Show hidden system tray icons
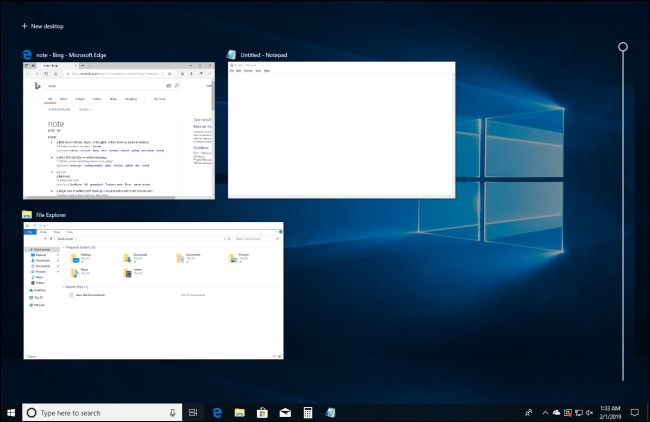 pos(545,412)
